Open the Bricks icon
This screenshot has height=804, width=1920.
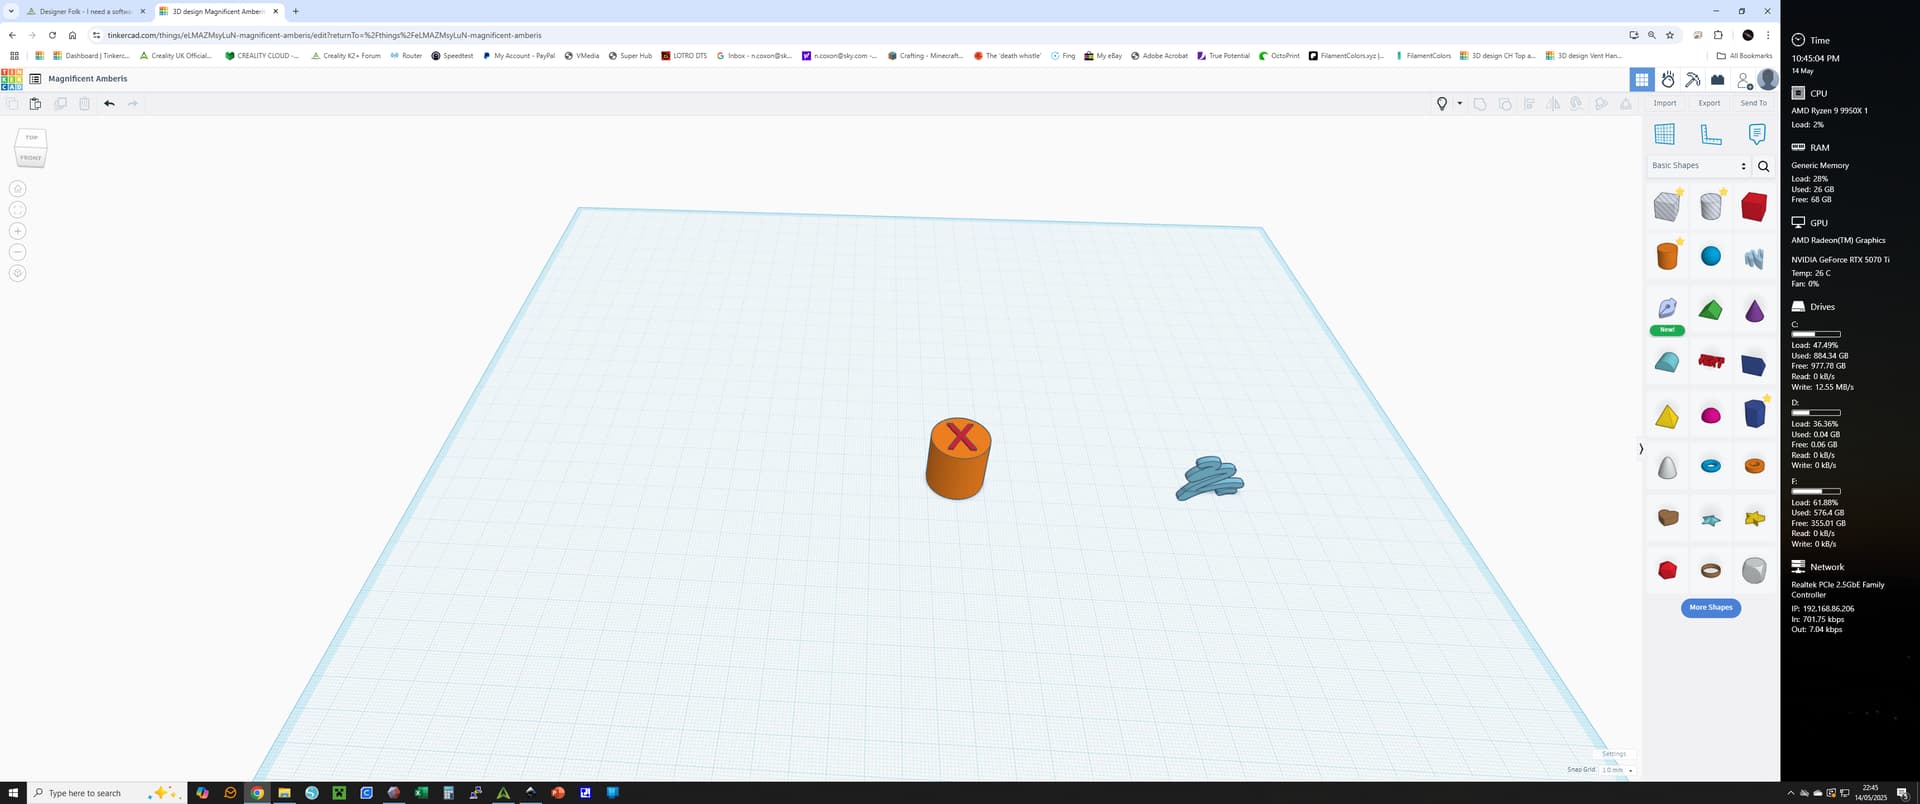click(1718, 80)
